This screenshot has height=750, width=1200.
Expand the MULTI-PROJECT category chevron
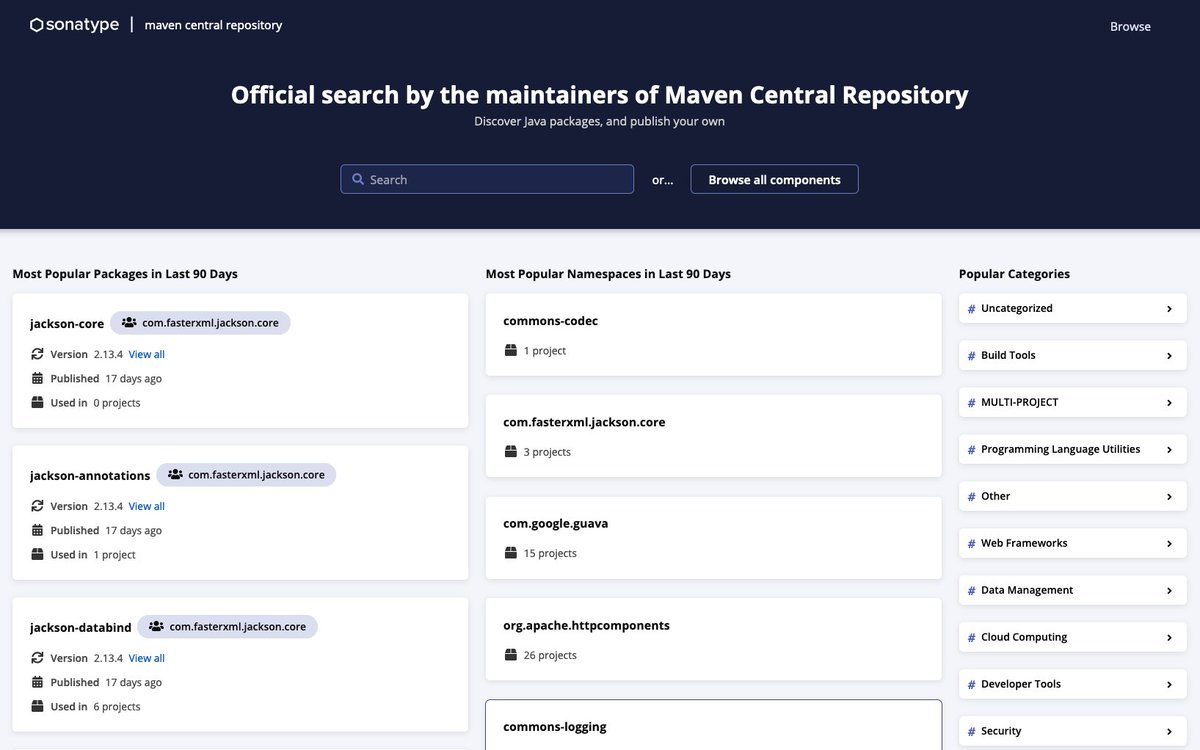pos(1169,403)
